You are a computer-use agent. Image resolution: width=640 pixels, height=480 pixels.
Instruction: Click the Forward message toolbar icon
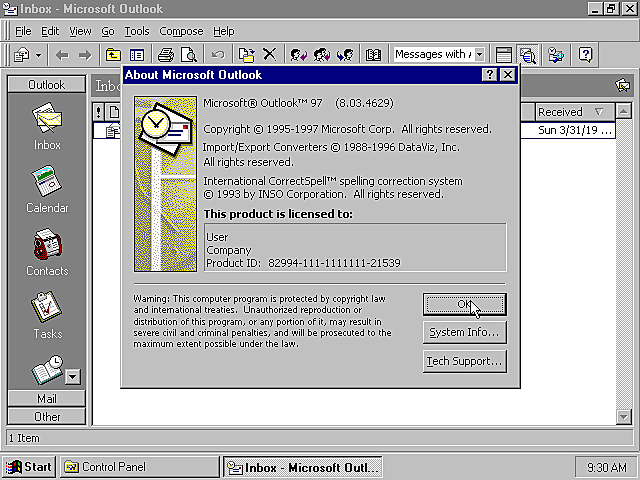[x=345, y=55]
